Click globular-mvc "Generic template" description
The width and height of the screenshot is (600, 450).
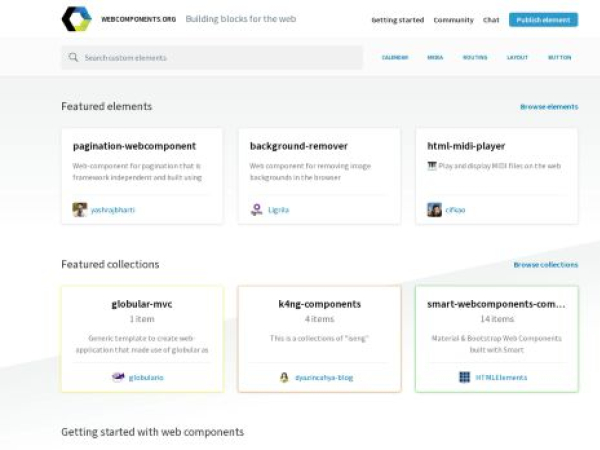[x=142, y=344]
